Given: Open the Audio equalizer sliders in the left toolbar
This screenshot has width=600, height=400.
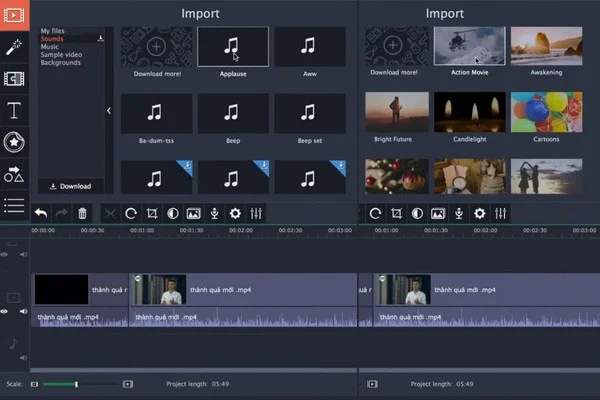Looking at the screenshot, I should 256,213.
